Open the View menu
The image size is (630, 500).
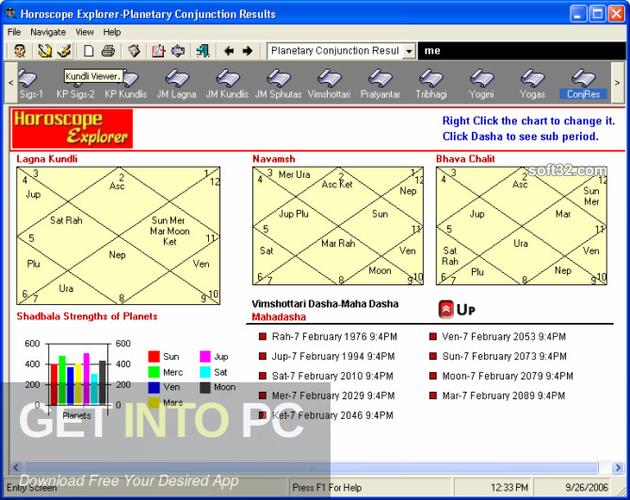tap(84, 32)
